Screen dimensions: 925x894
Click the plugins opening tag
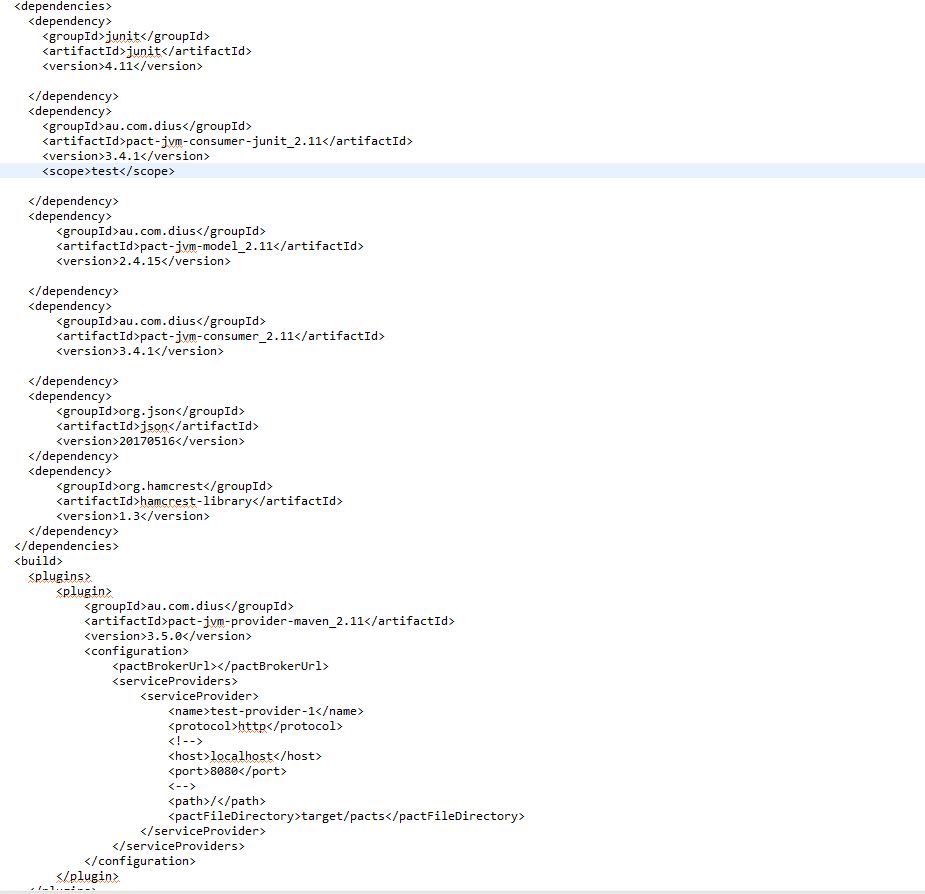pyautogui.click(x=59, y=576)
